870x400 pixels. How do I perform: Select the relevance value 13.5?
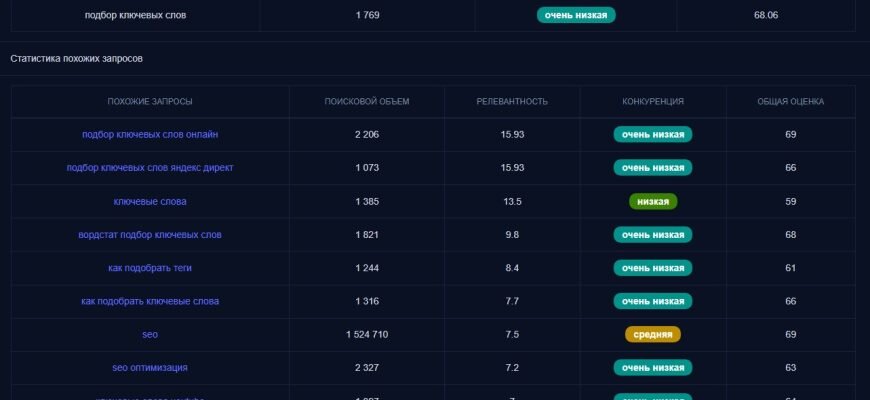point(512,201)
